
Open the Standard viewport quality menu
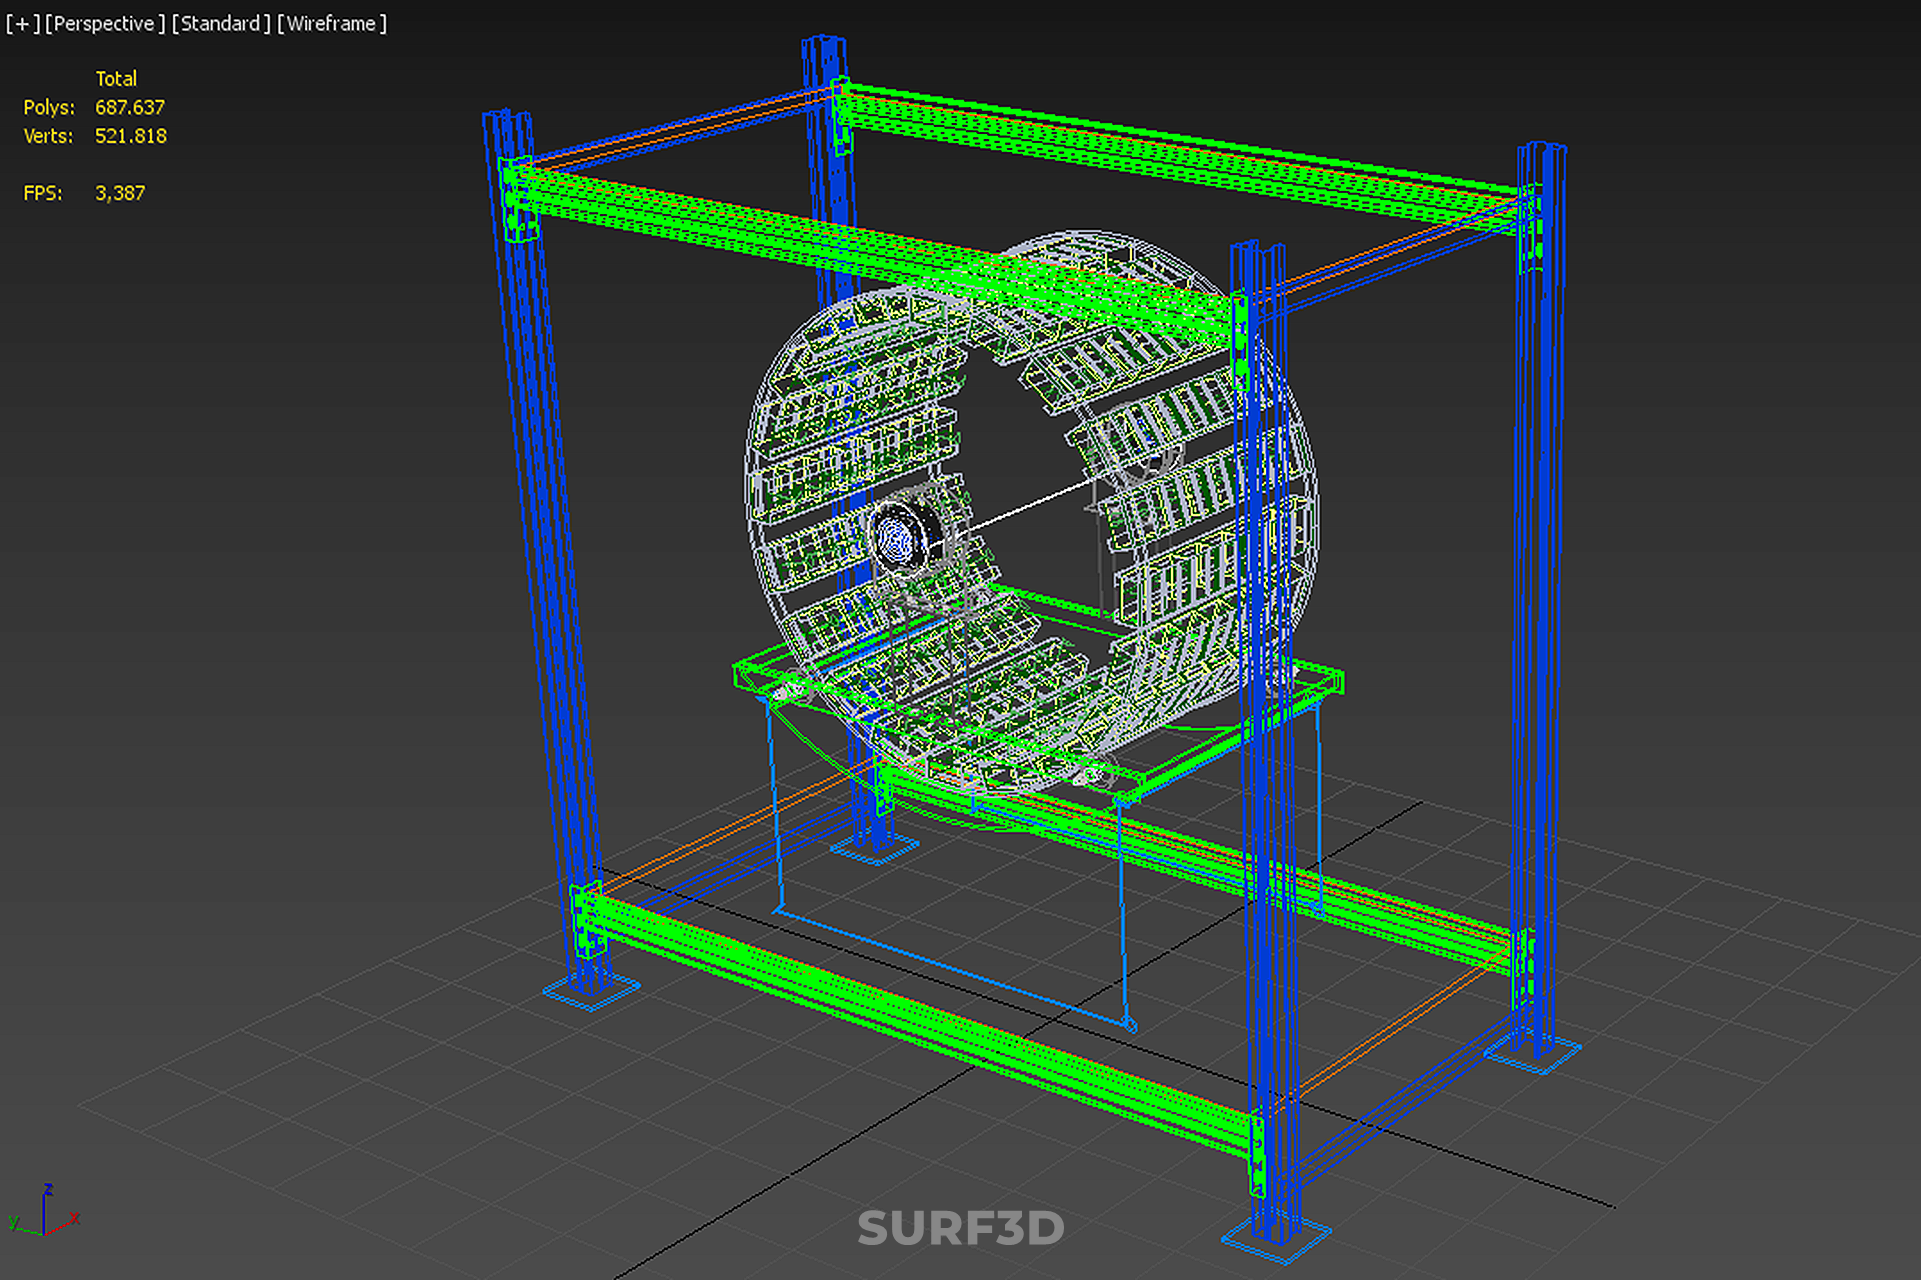[x=220, y=23]
